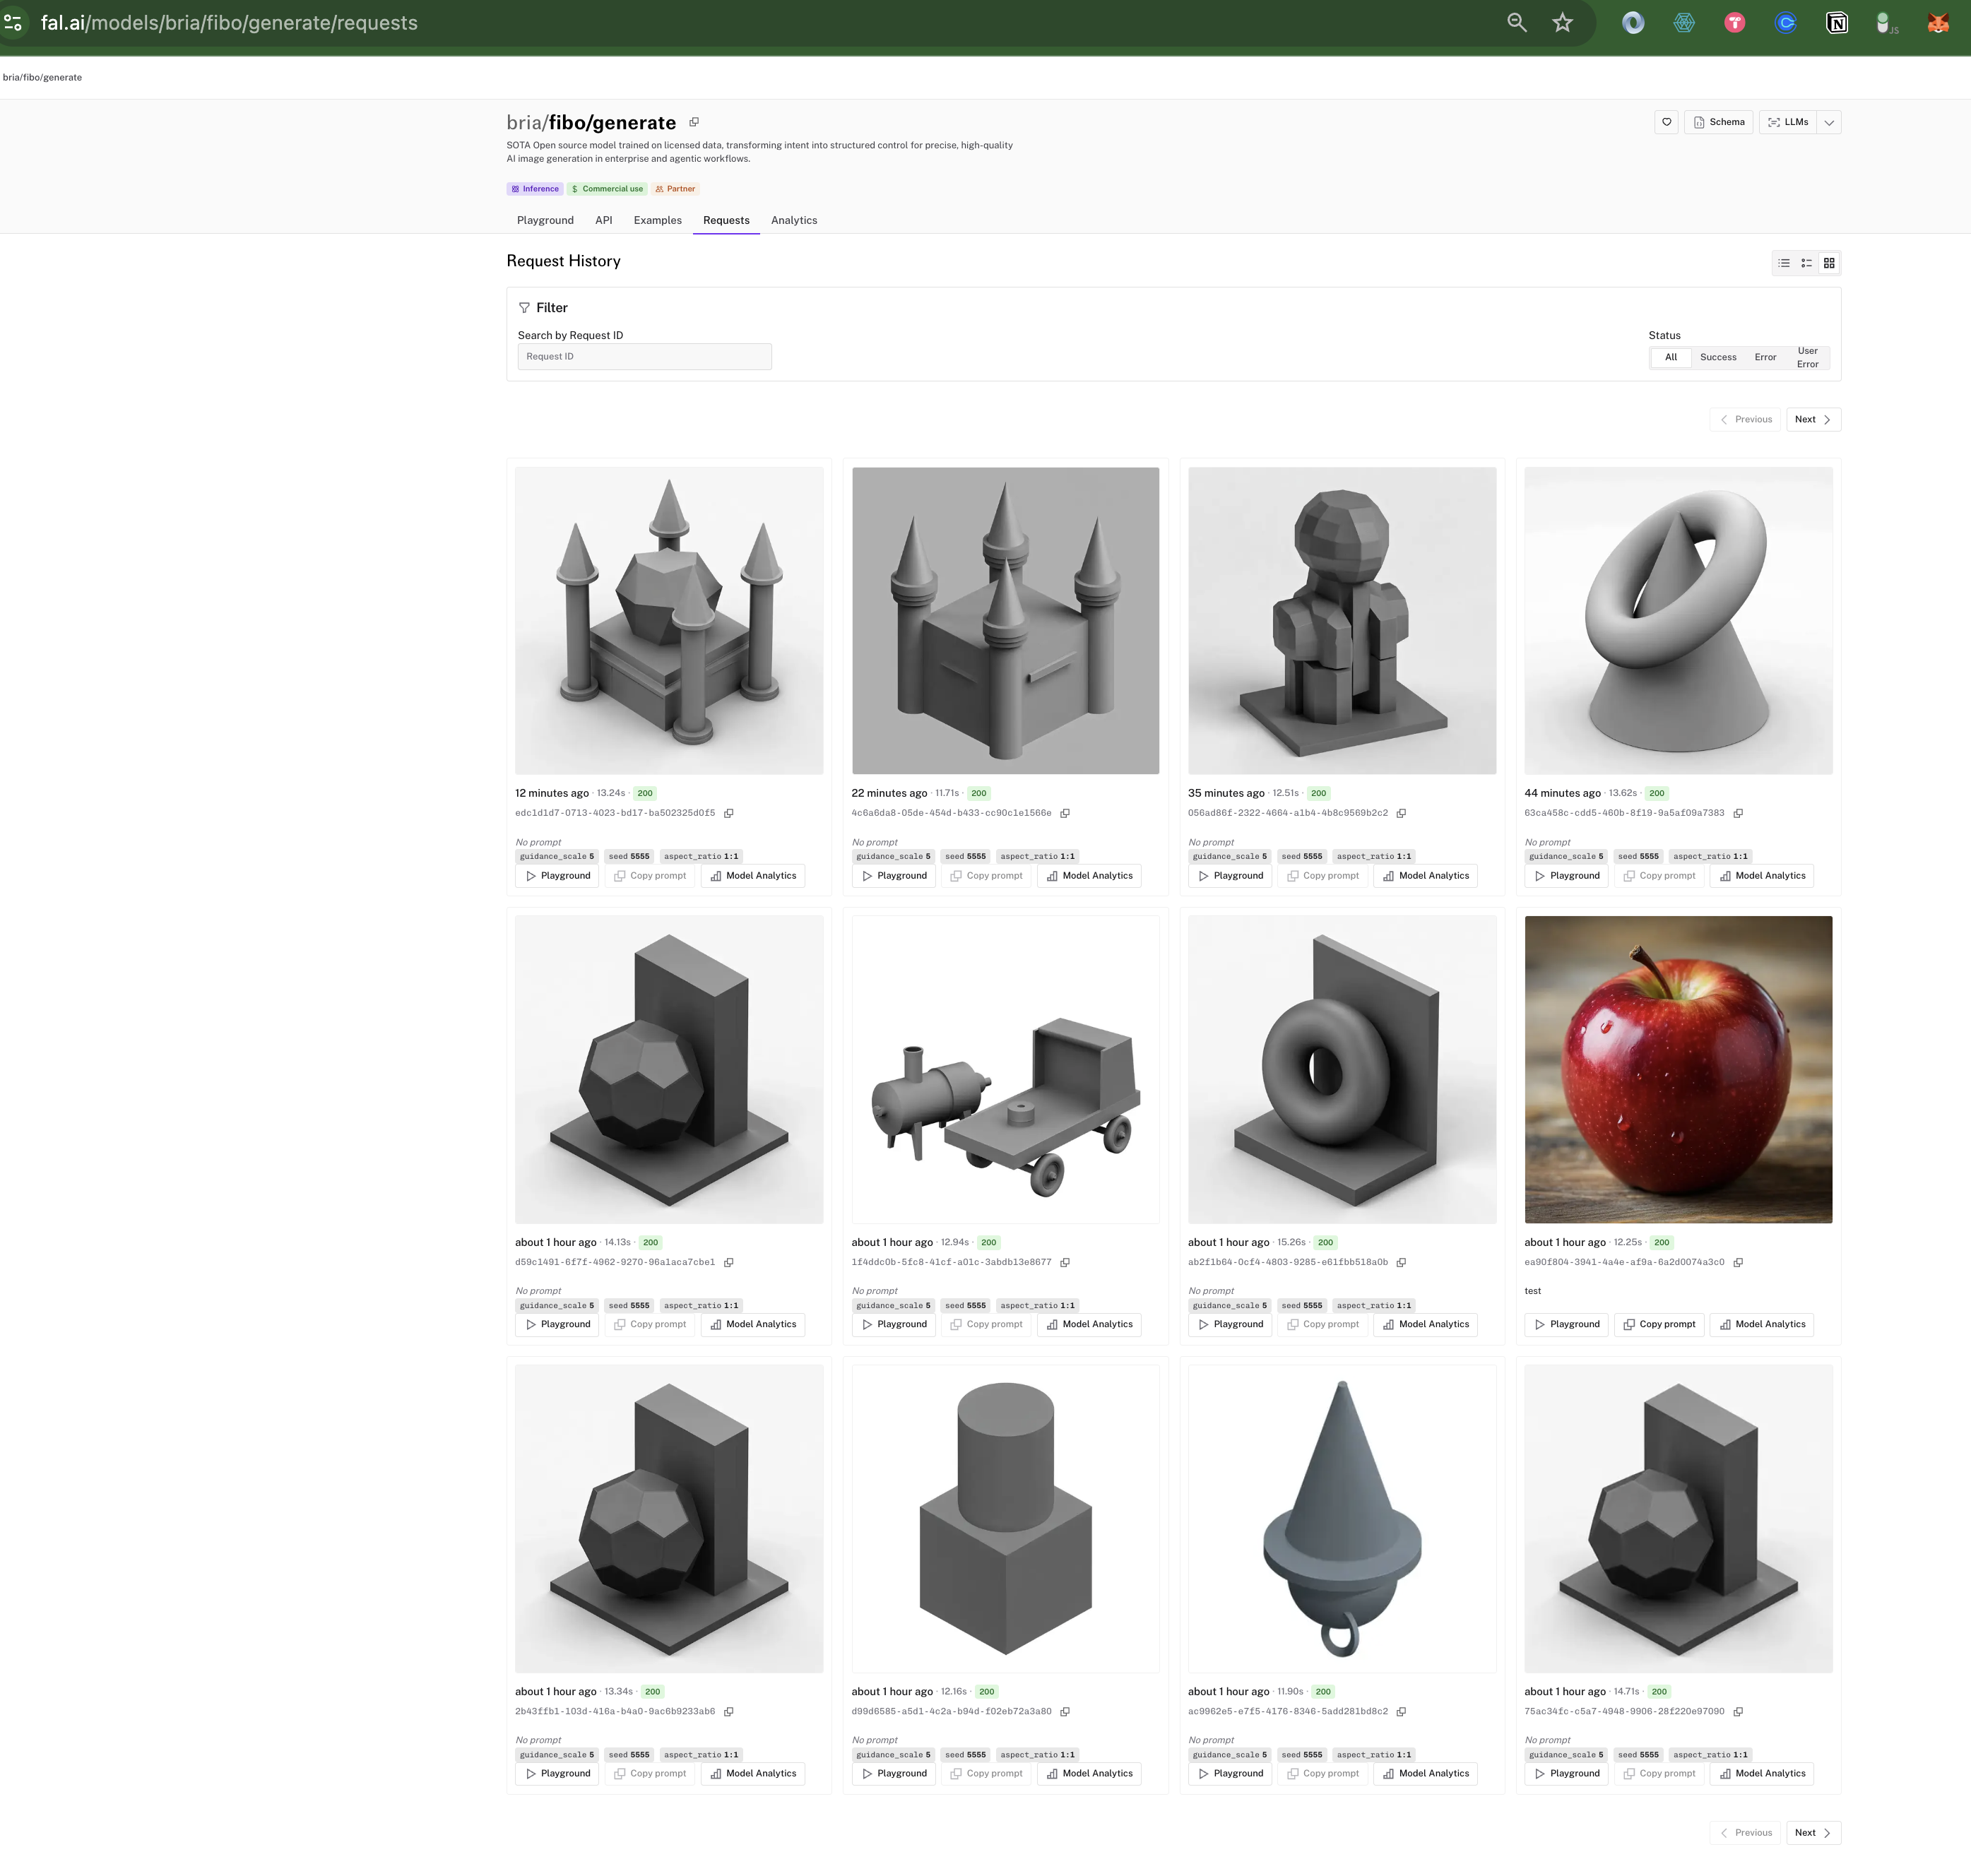Image resolution: width=1971 pixels, height=1876 pixels.
Task: Click the browser bookmark star icon
Action: pyautogui.click(x=1563, y=23)
